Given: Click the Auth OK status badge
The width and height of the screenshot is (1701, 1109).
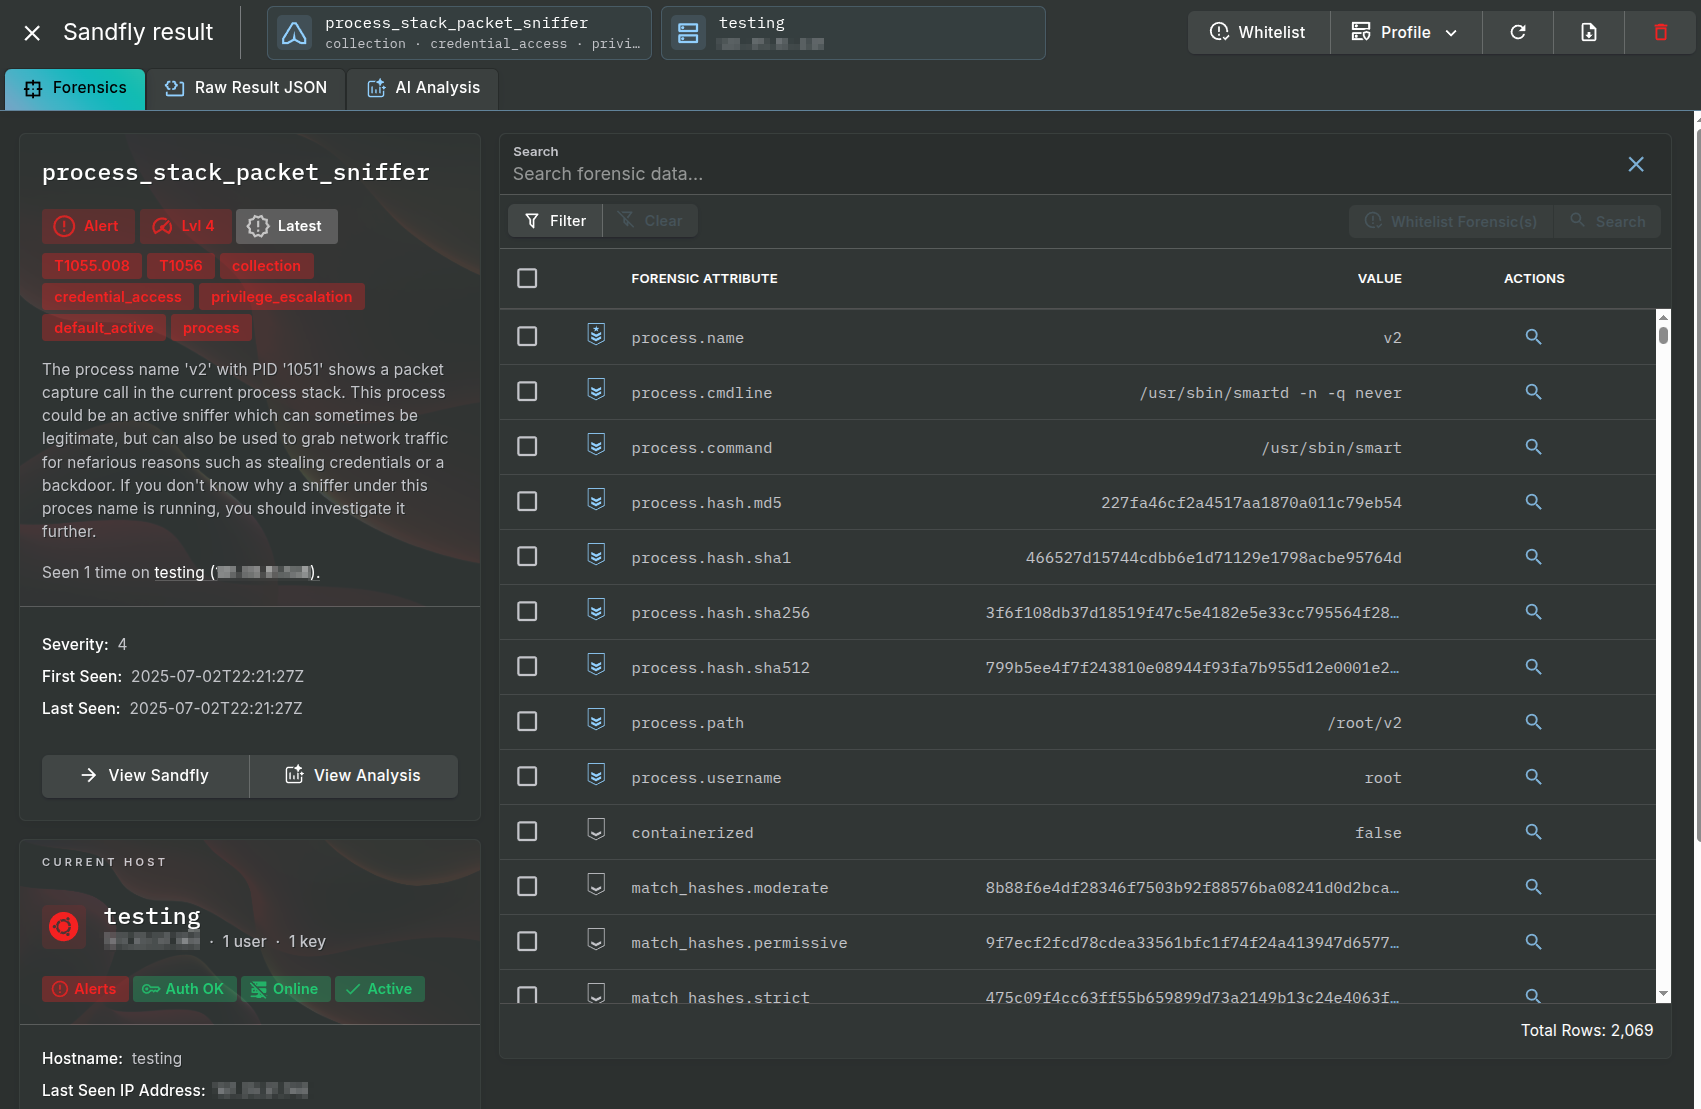Looking at the screenshot, I should tap(185, 989).
